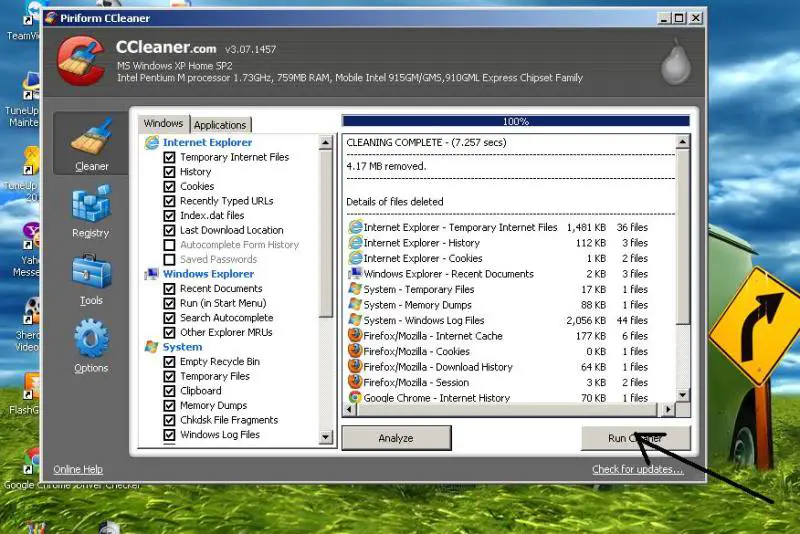
Task: Toggle Chkdsk File Fragments checkbox
Action: tap(169, 420)
